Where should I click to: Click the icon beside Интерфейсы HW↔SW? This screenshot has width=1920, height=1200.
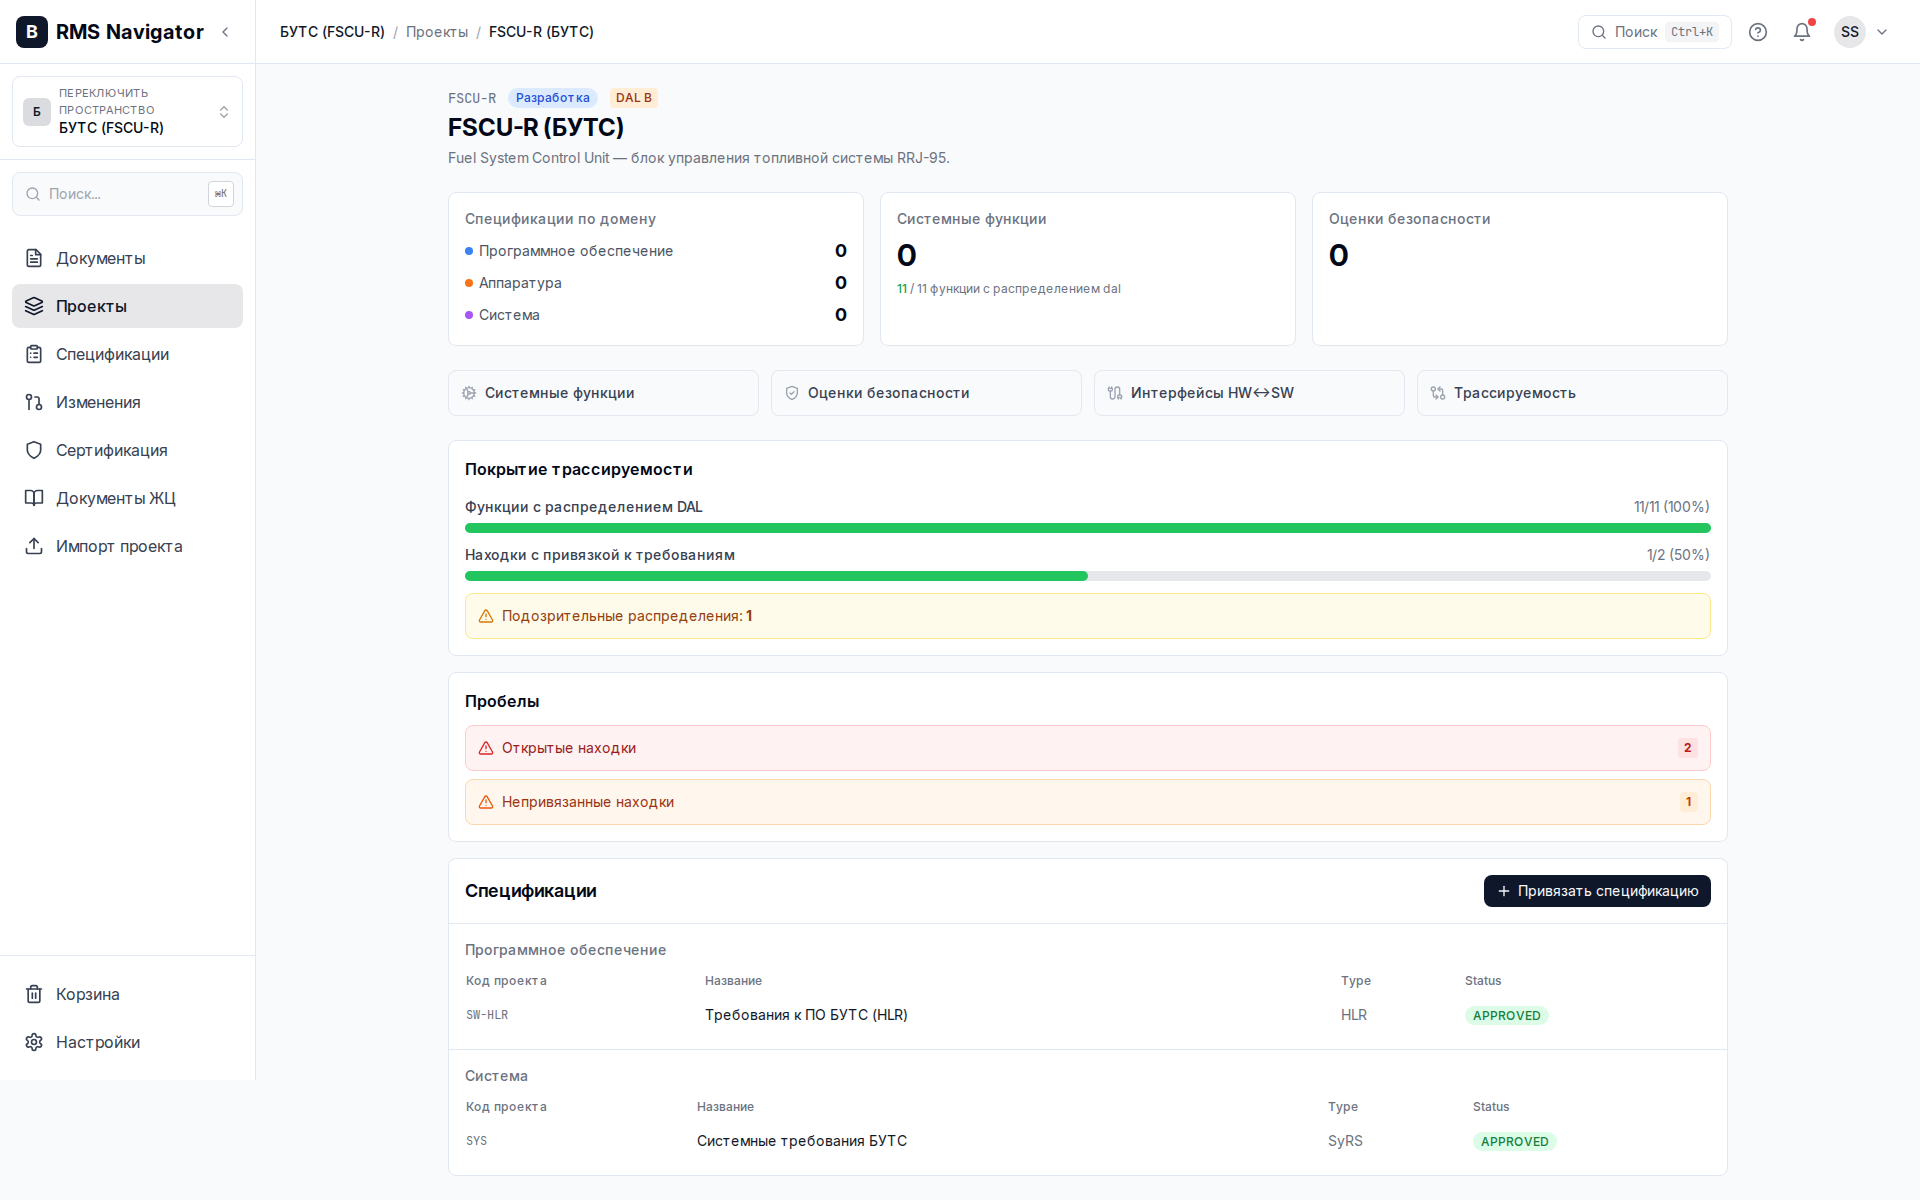1115,393
